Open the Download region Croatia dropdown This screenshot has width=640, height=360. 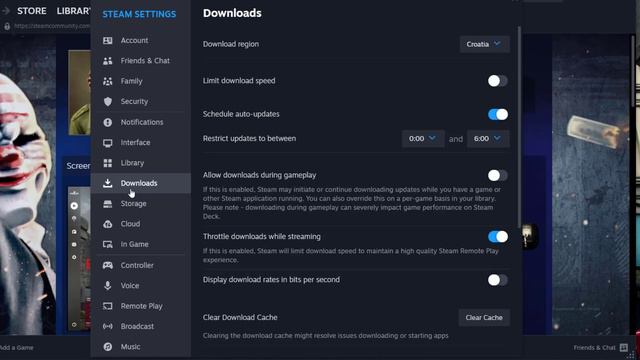pyautogui.click(x=484, y=44)
